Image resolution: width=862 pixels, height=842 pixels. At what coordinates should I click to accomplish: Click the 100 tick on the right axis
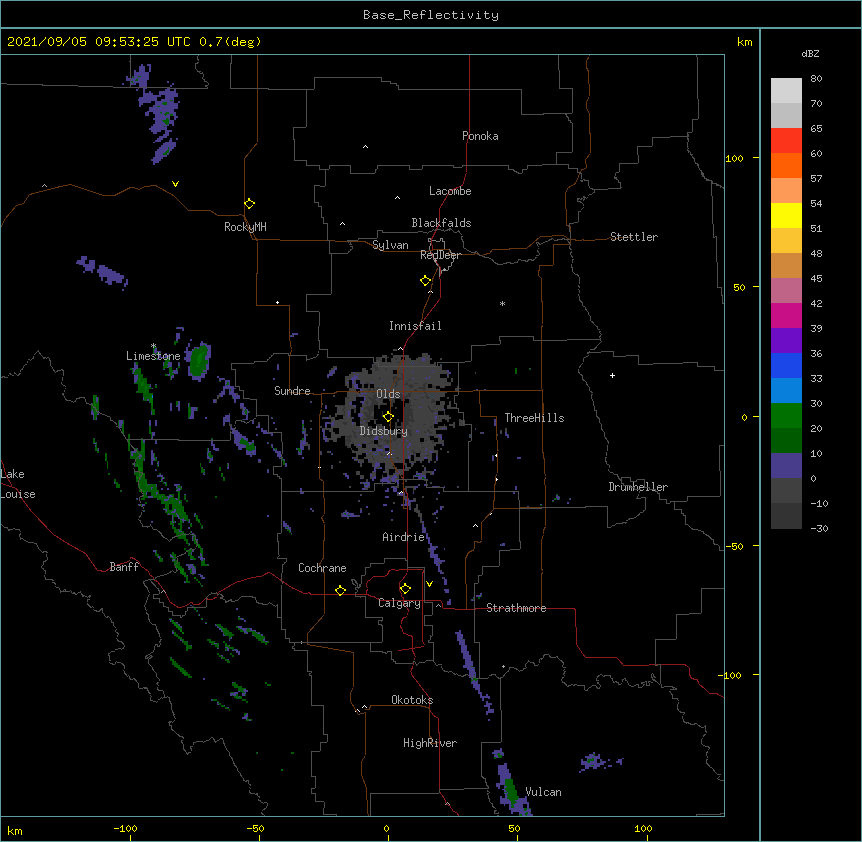pos(734,158)
